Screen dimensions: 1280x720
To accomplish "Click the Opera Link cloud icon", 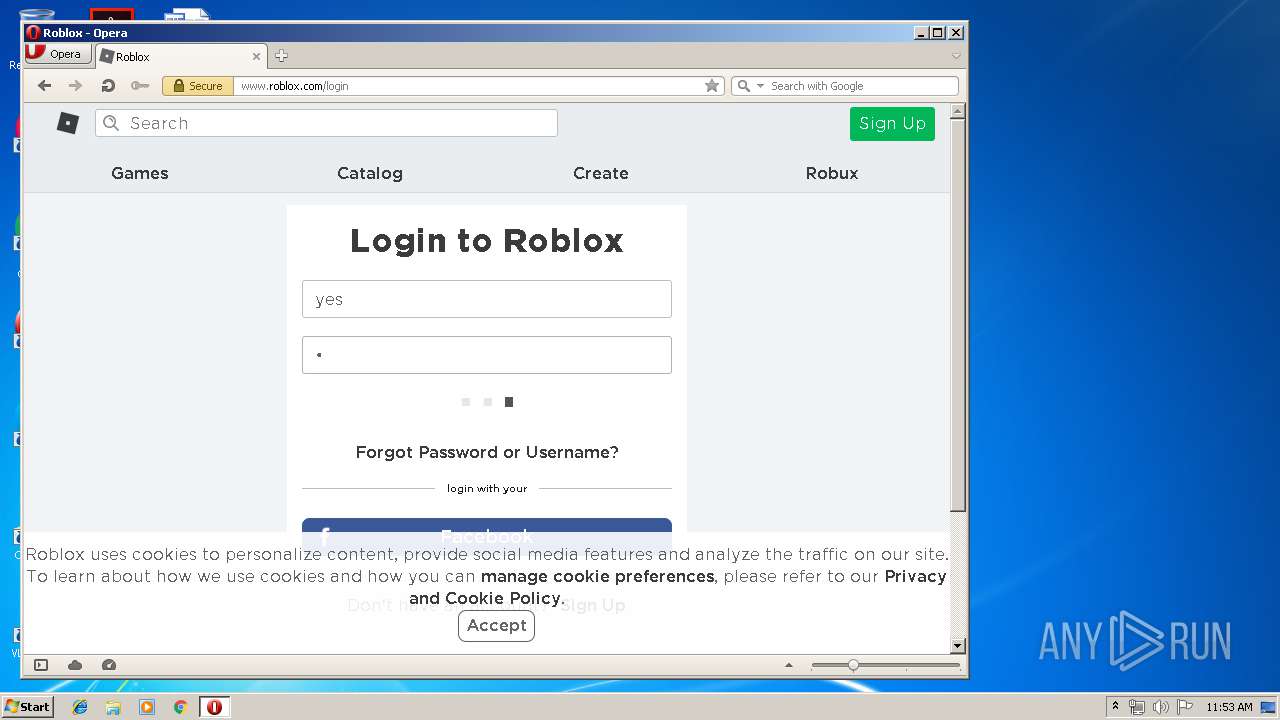I will pos(75,665).
